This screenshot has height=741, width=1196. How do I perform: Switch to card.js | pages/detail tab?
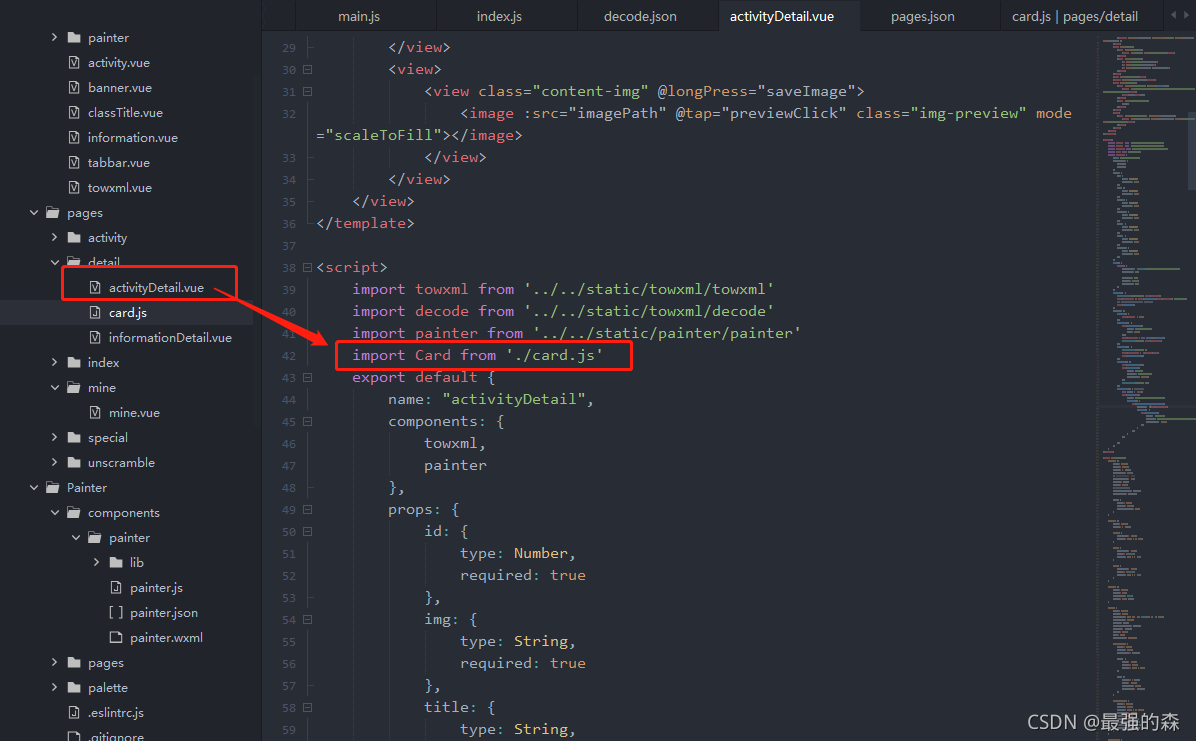coord(1075,16)
